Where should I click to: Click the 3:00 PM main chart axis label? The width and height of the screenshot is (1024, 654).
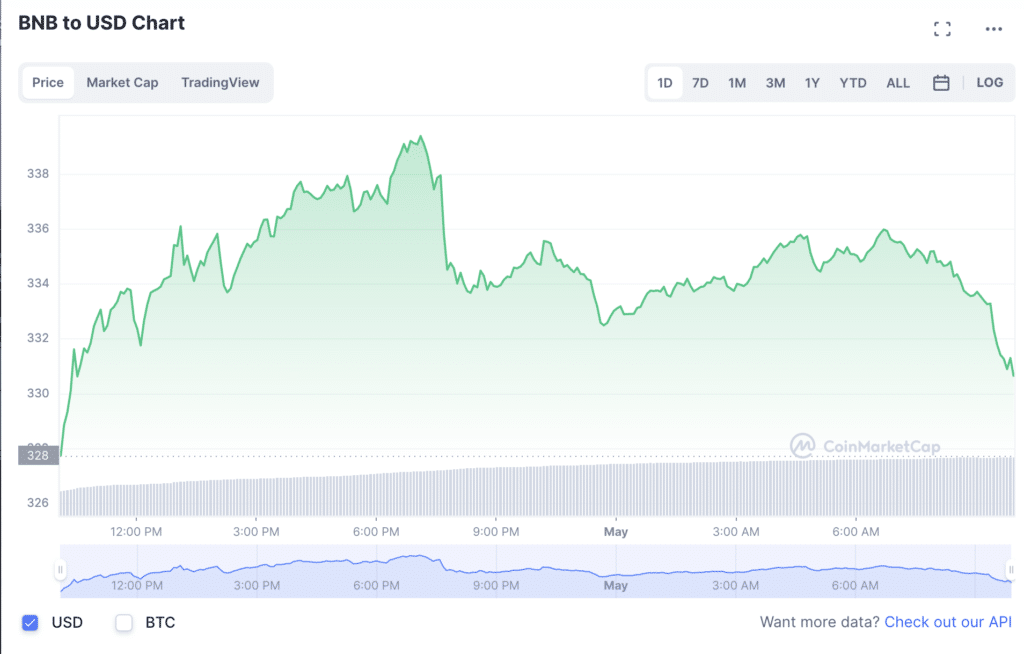click(256, 532)
